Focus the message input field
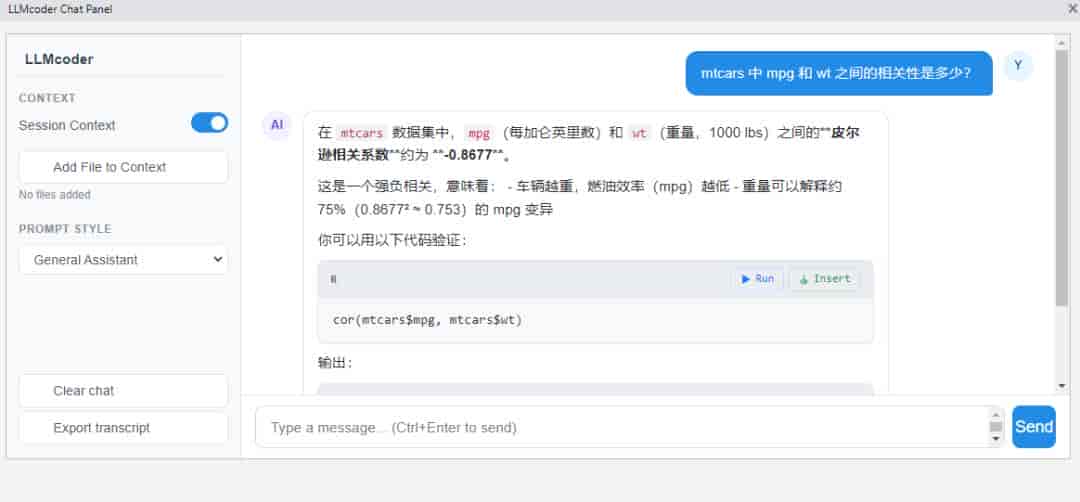The width and height of the screenshot is (1080, 502). [x=622, y=427]
